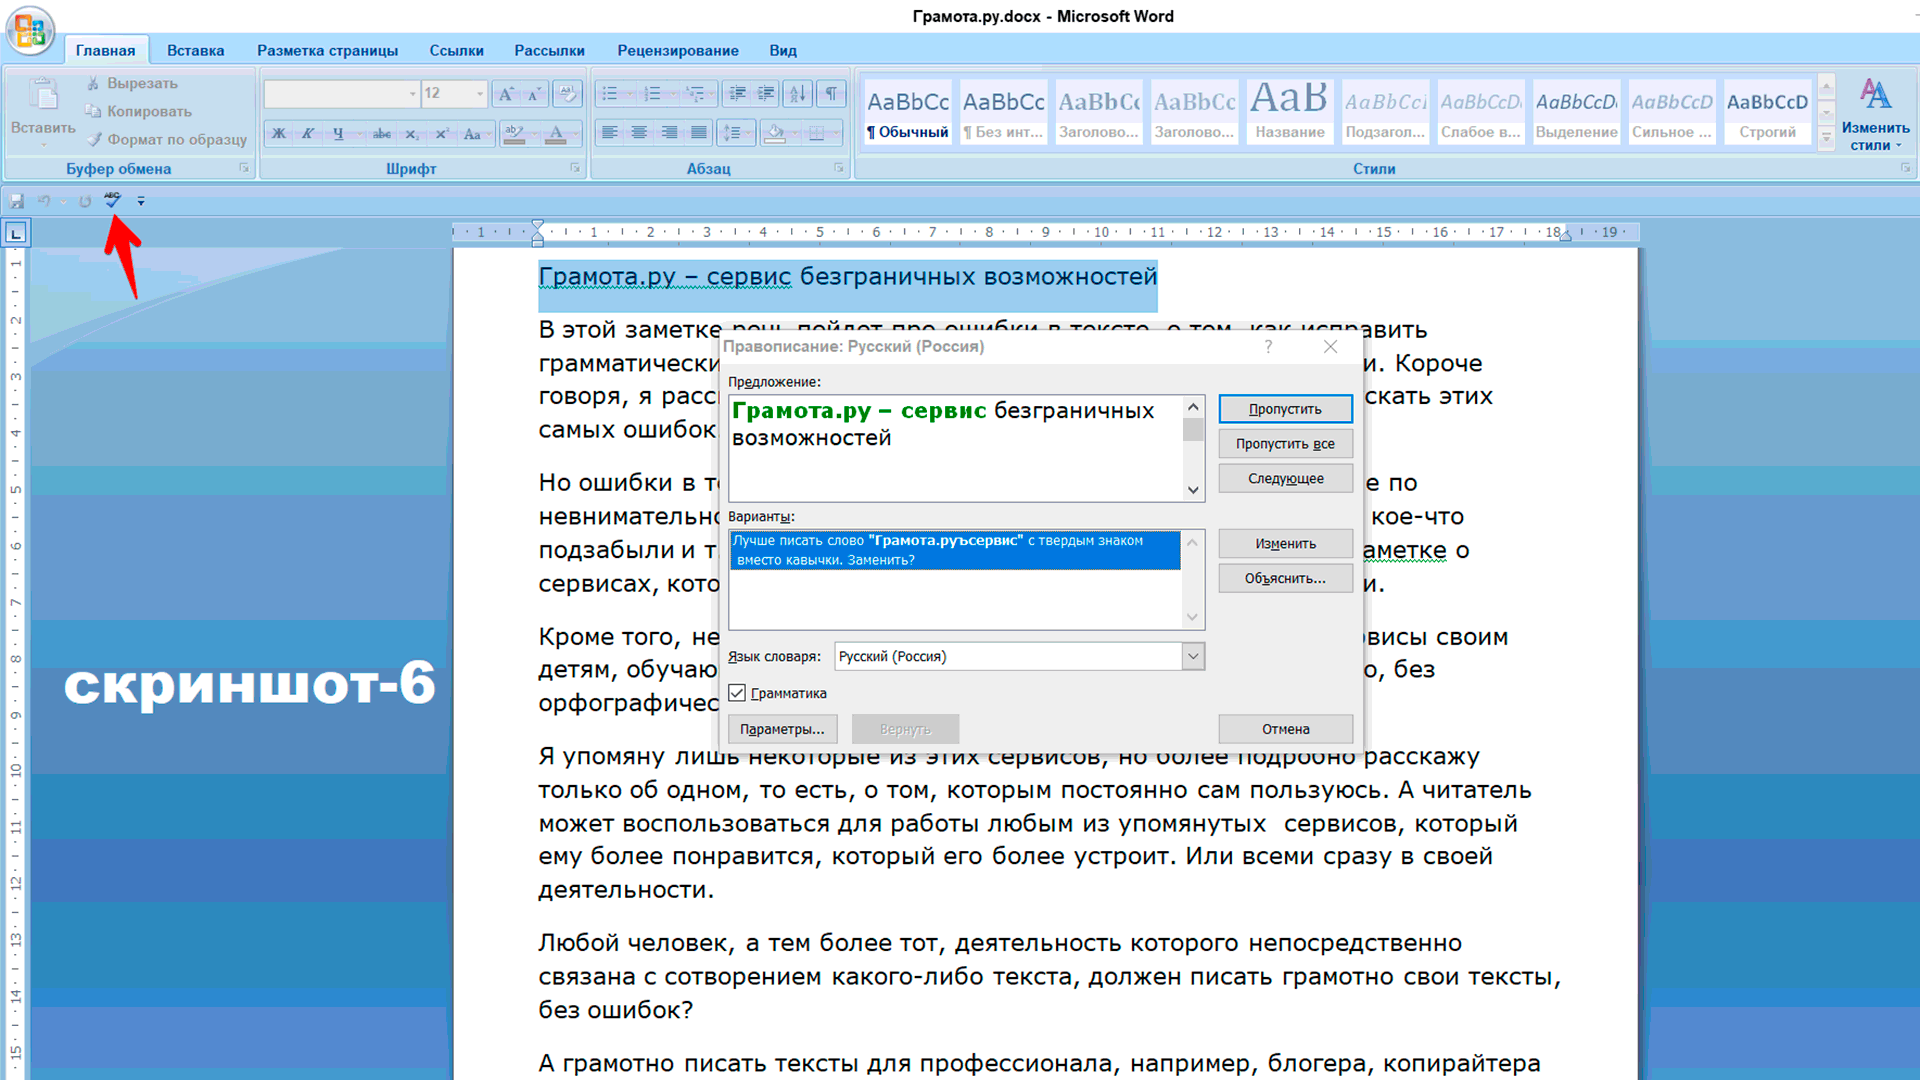
Task: Click the Пропустить button
Action: (x=1285, y=409)
